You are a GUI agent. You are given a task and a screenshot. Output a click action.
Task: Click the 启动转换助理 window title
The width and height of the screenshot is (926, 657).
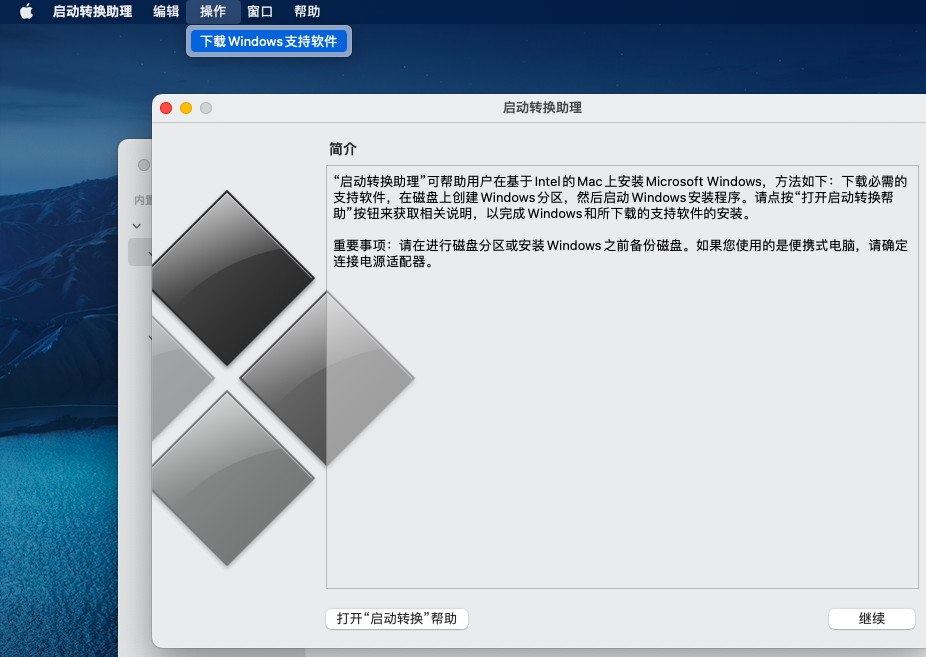coord(542,107)
